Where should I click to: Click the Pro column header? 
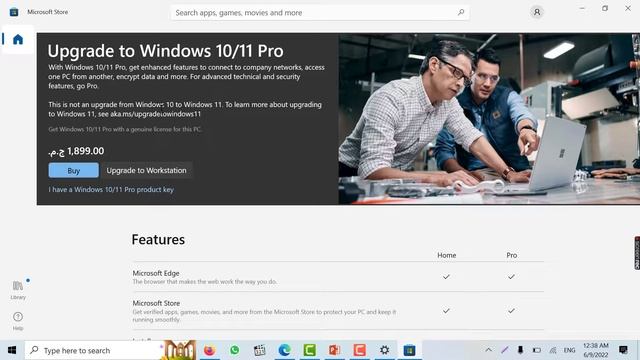pyautogui.click(x=511, y=255)
